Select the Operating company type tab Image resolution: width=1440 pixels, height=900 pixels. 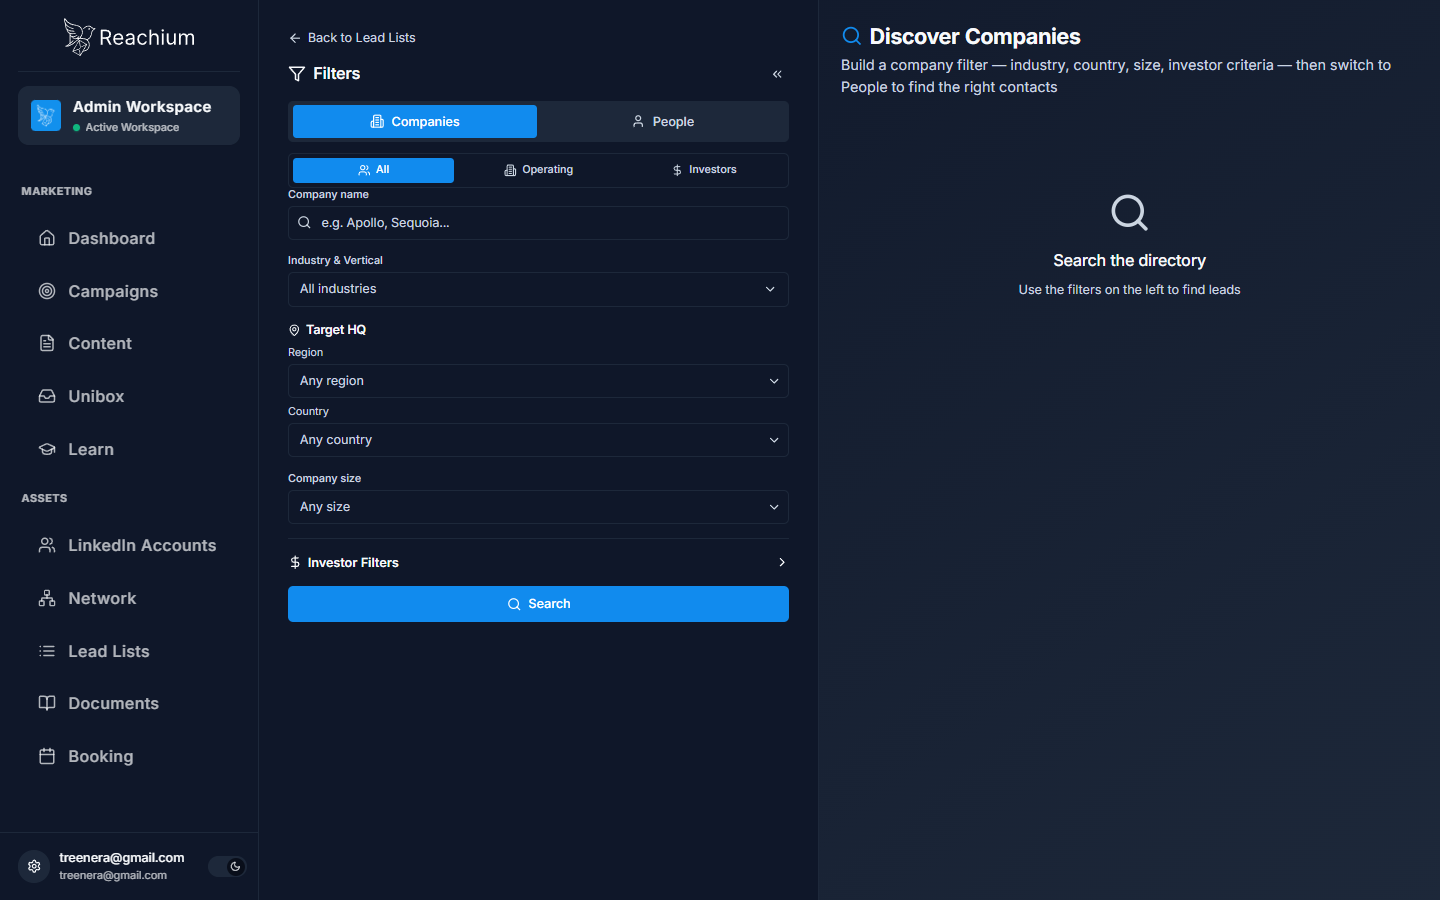(x=538, y=170)
